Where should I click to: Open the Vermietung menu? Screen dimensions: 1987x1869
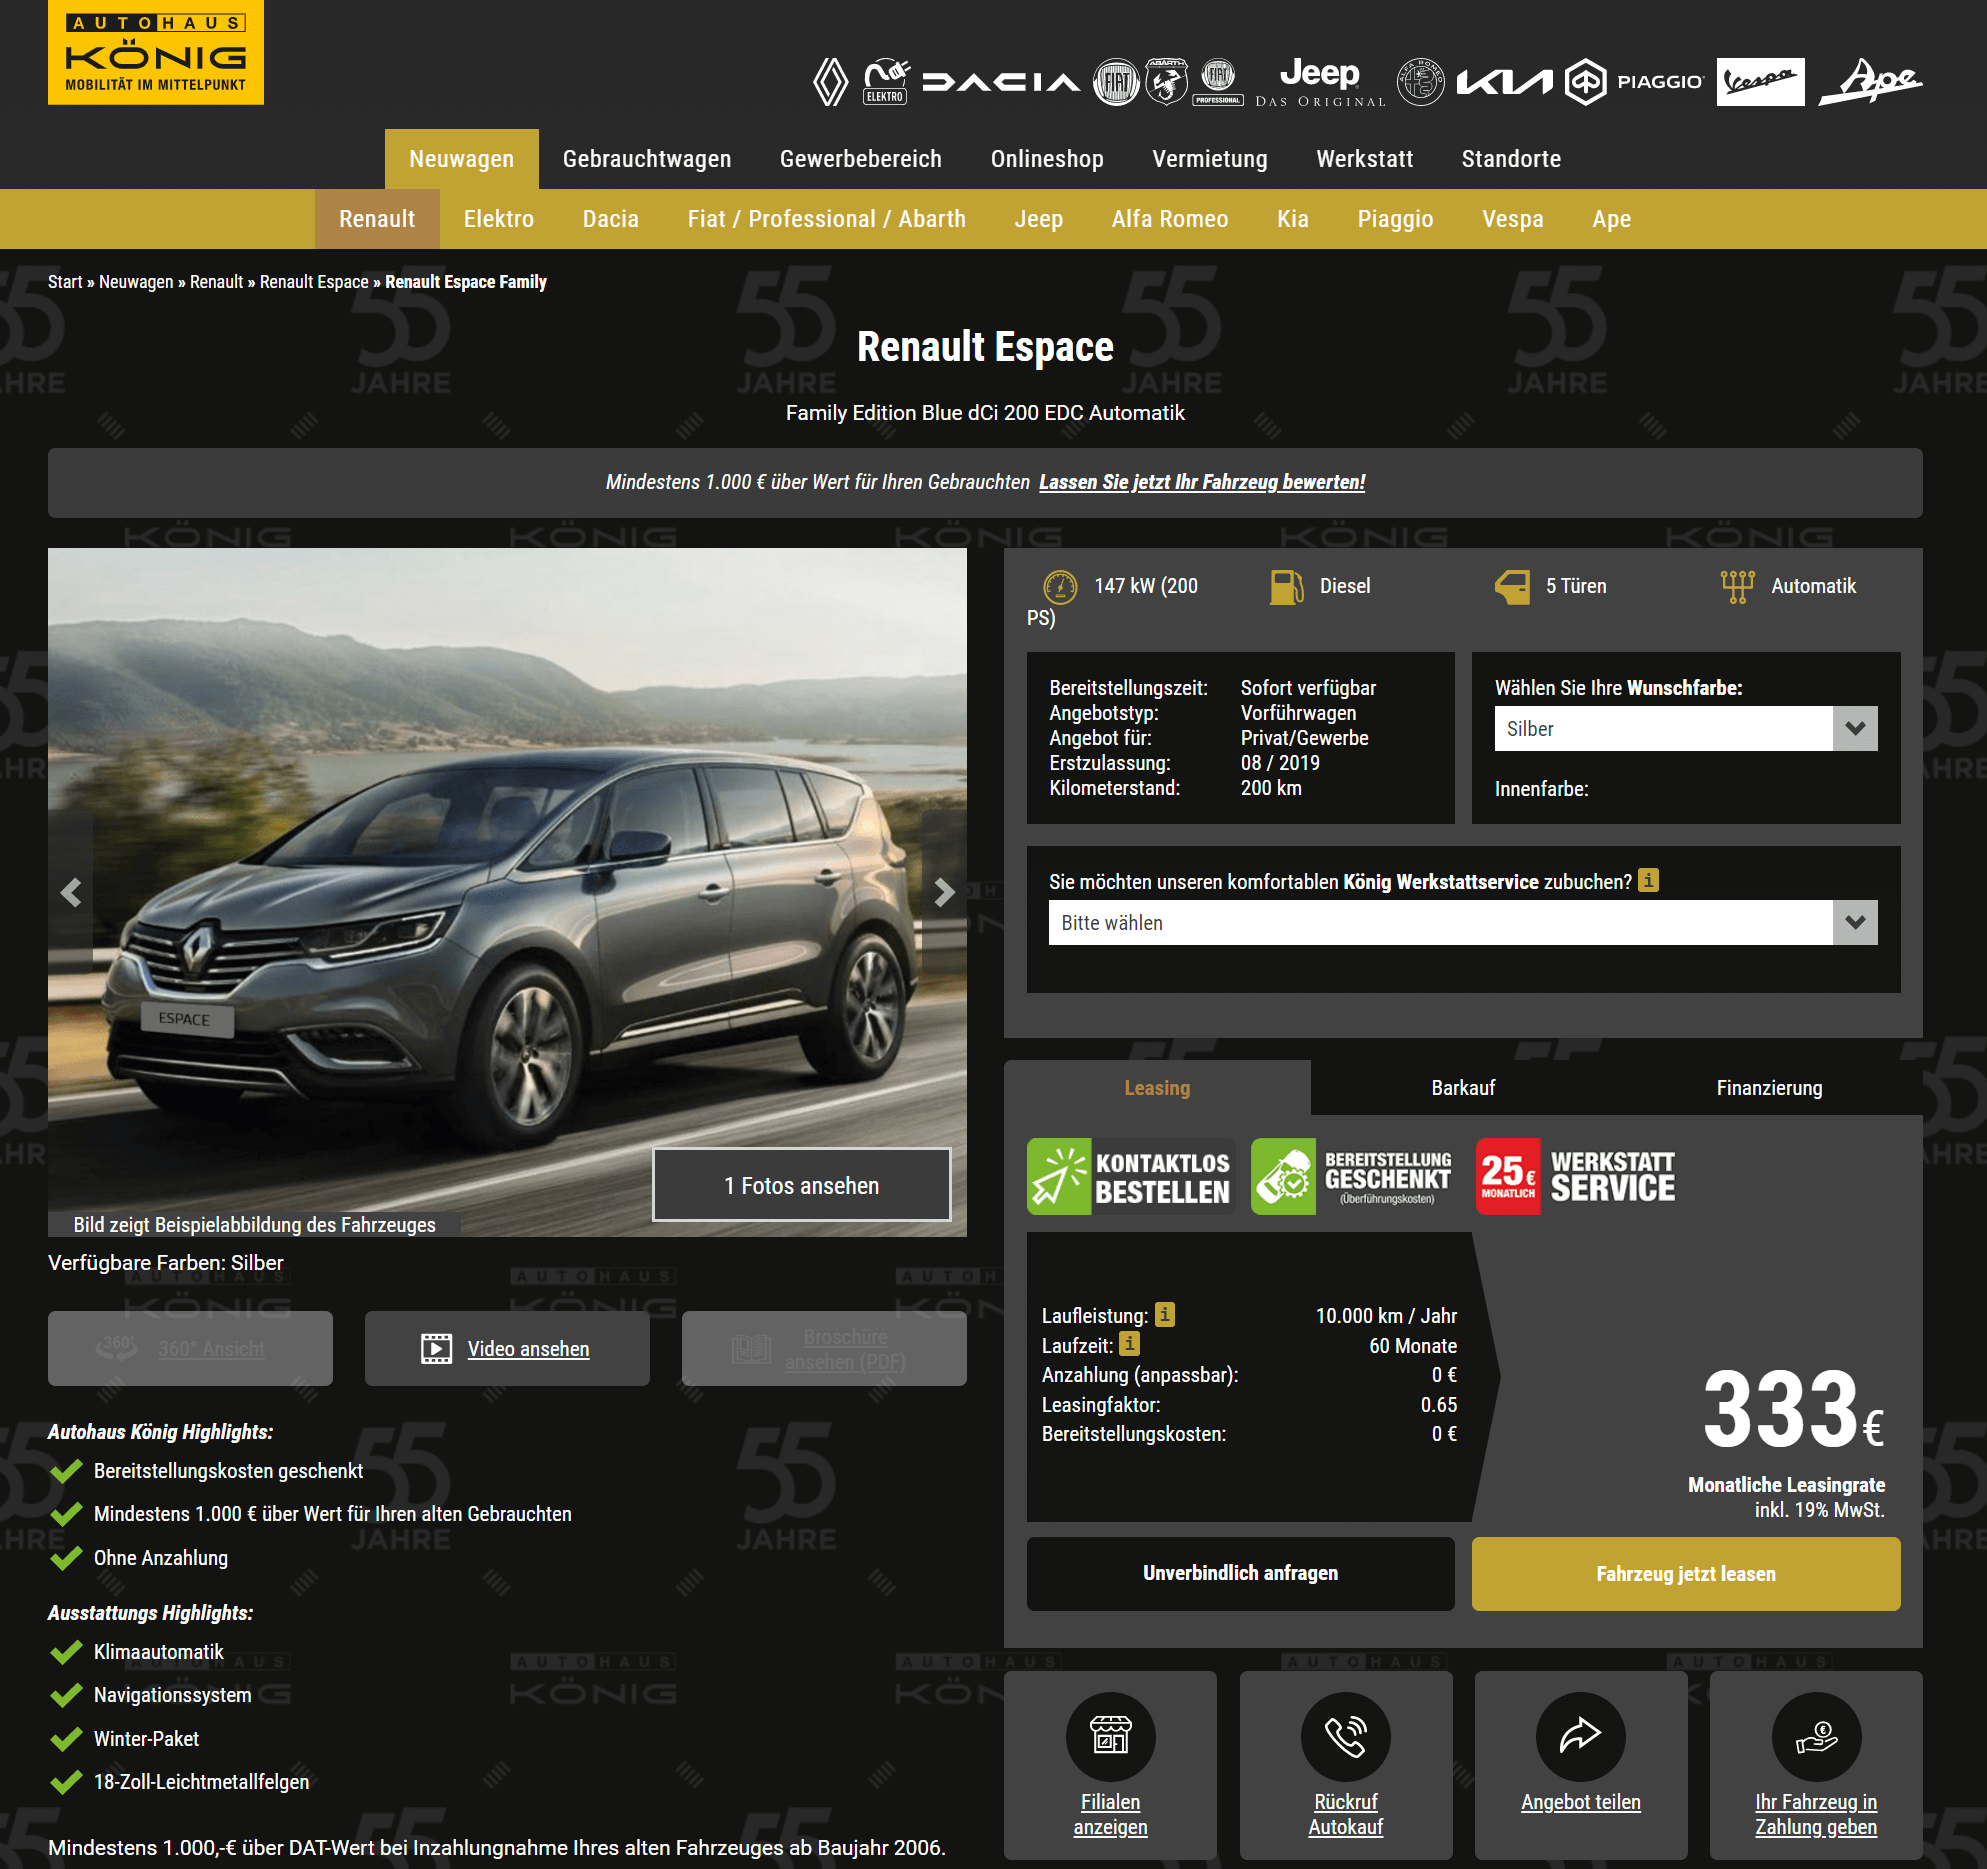[x=1210, y=159]
